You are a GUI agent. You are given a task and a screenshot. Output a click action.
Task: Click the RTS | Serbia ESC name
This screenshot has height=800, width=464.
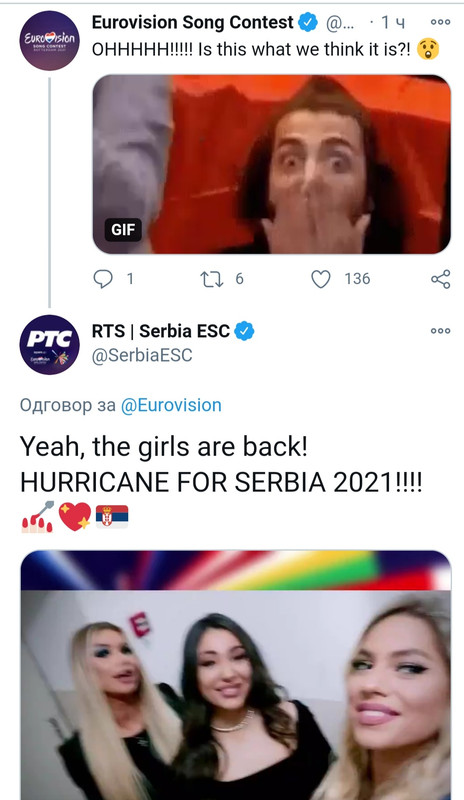coord(161,331)
